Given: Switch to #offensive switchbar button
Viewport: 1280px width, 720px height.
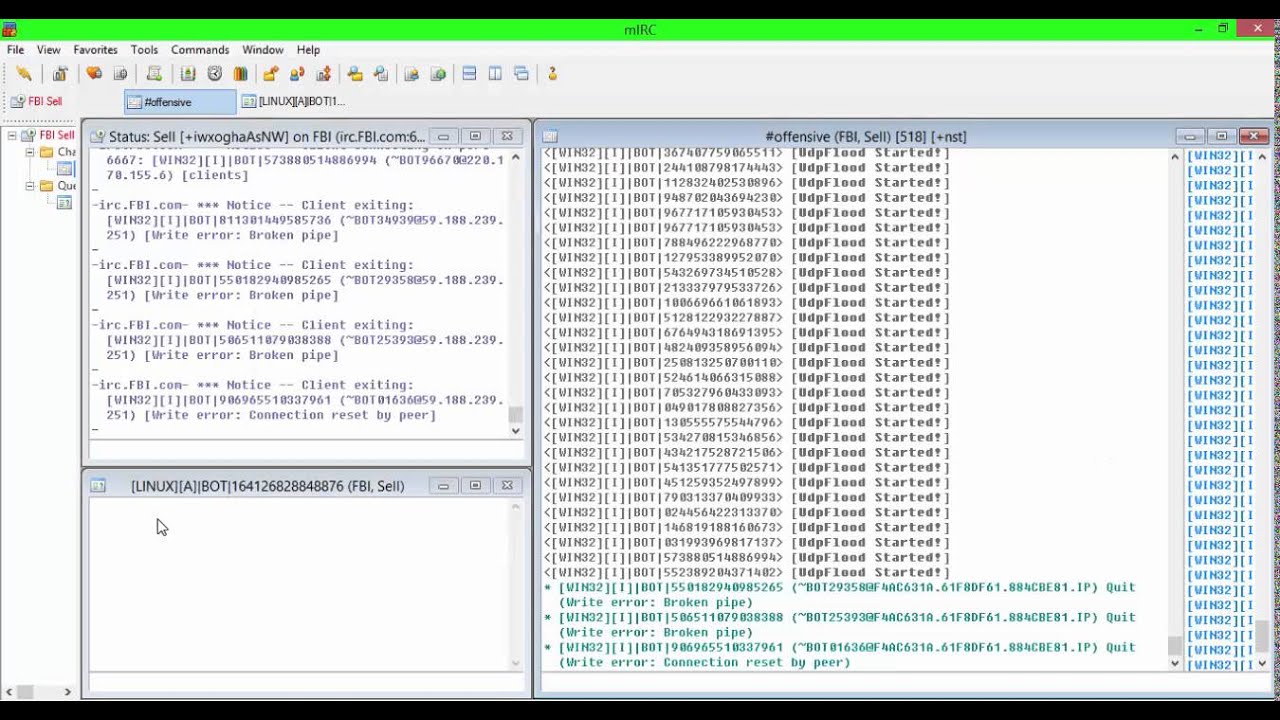Looking at the screenshot, I should 180,102.
